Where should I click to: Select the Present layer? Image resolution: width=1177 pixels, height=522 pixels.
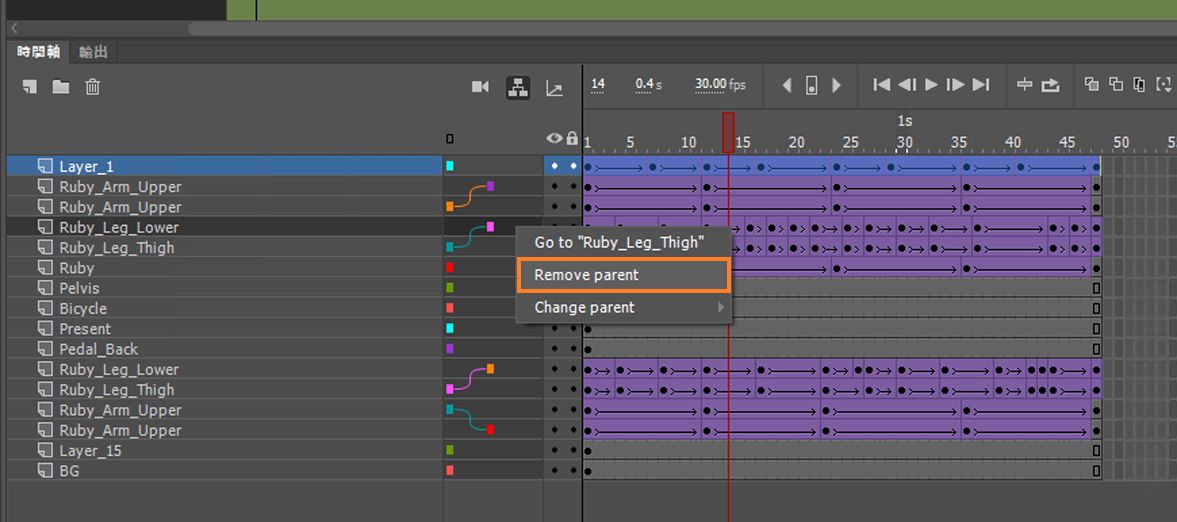(225, 328)
